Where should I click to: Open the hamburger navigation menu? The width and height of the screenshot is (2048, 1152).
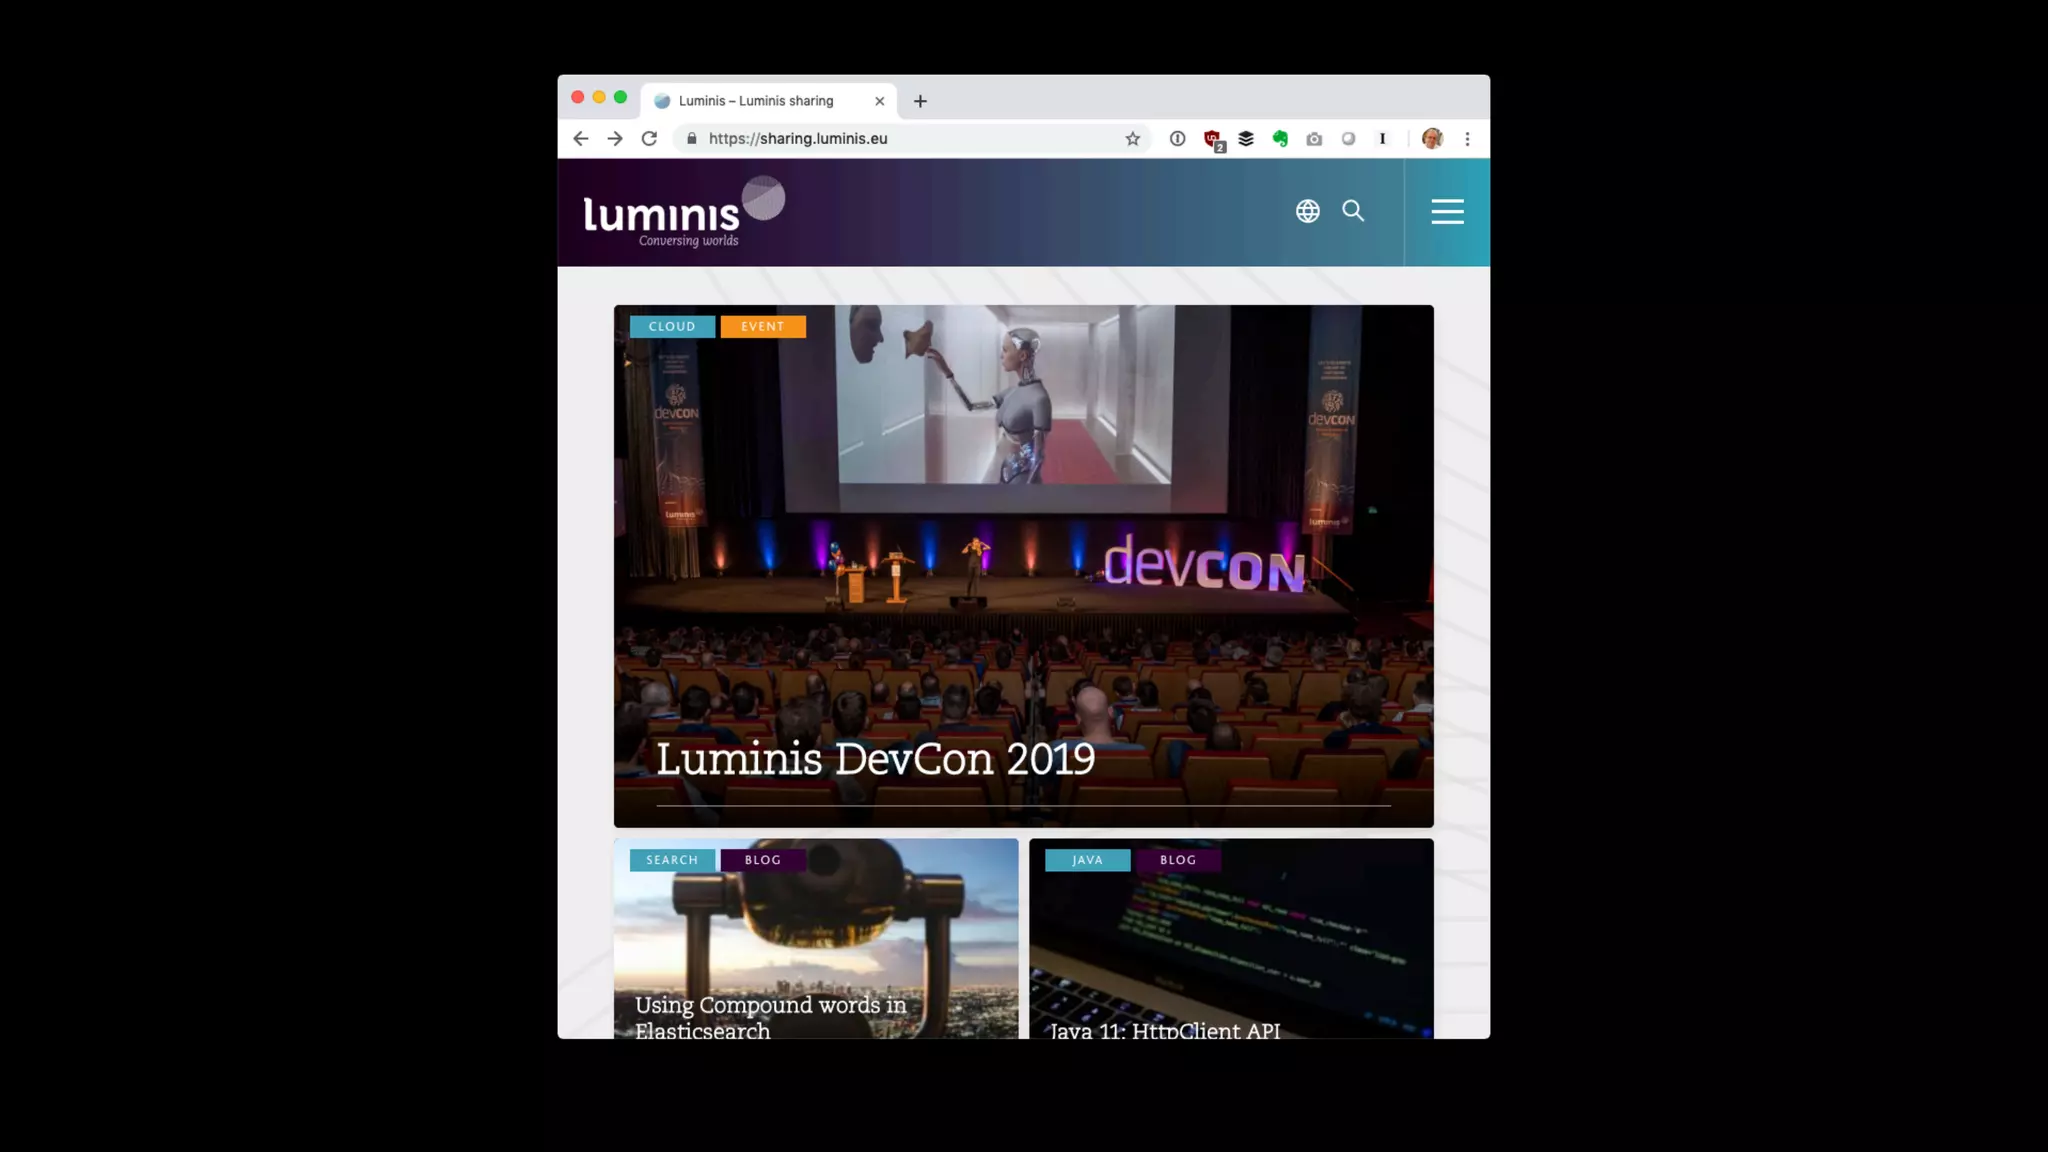click(1446, 211)
